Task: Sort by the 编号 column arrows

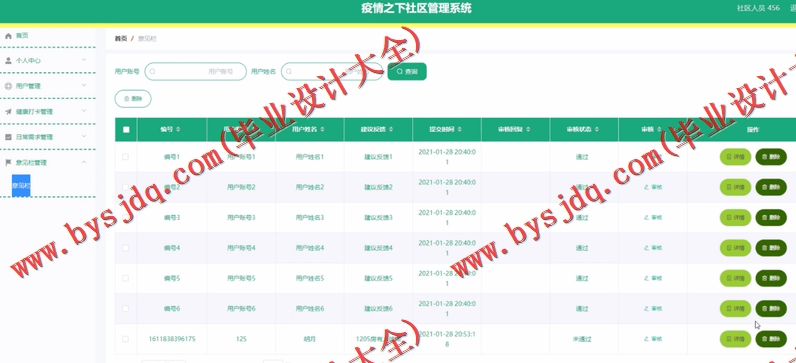Action: [178, 130]
